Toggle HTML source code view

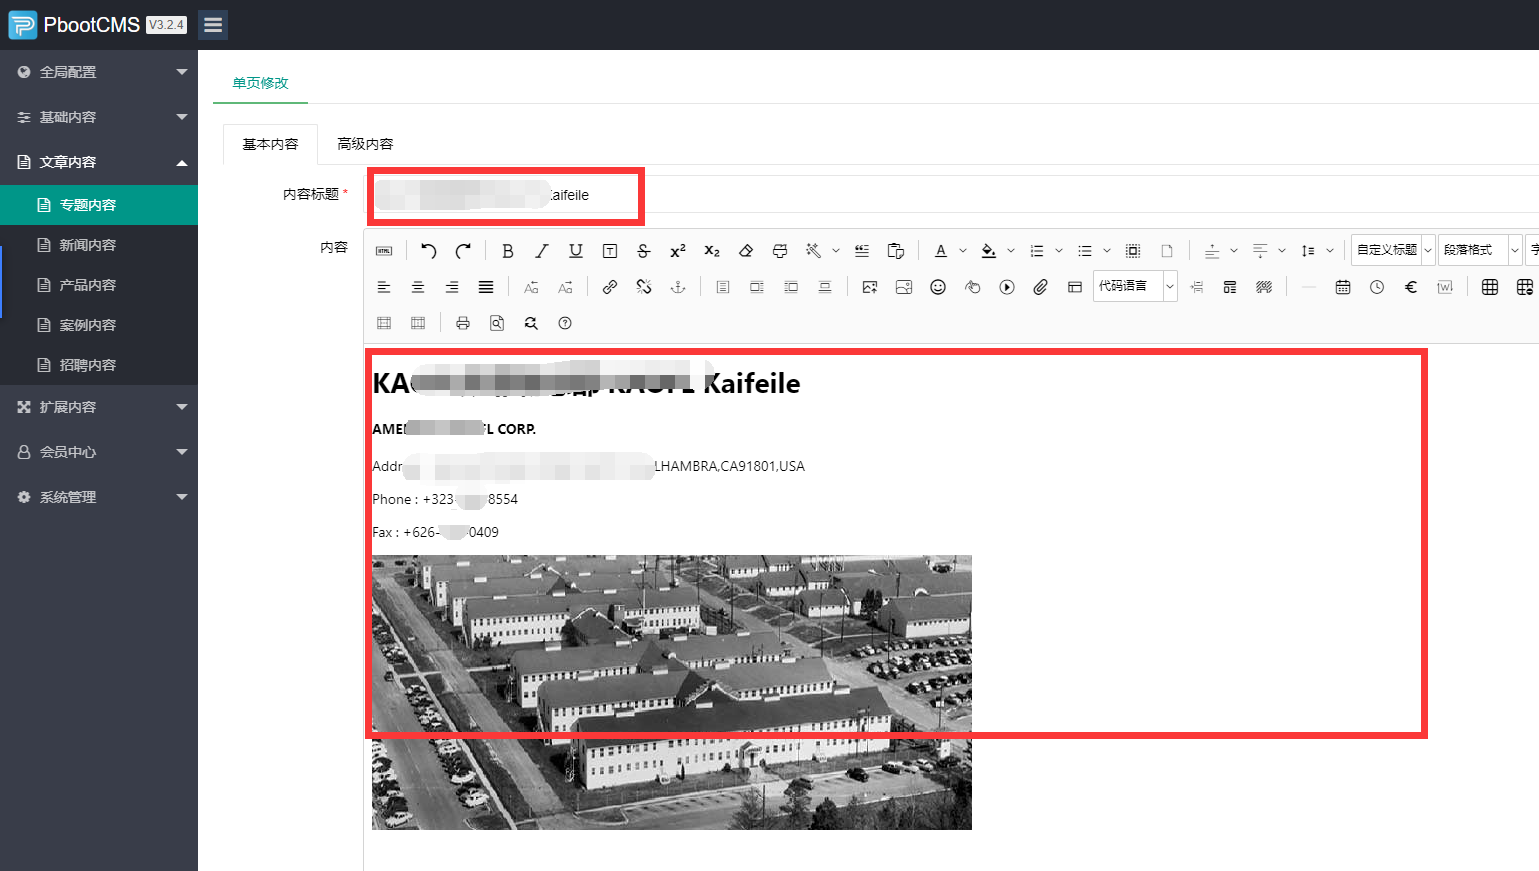pyautogui.click(x=384, y=251)
